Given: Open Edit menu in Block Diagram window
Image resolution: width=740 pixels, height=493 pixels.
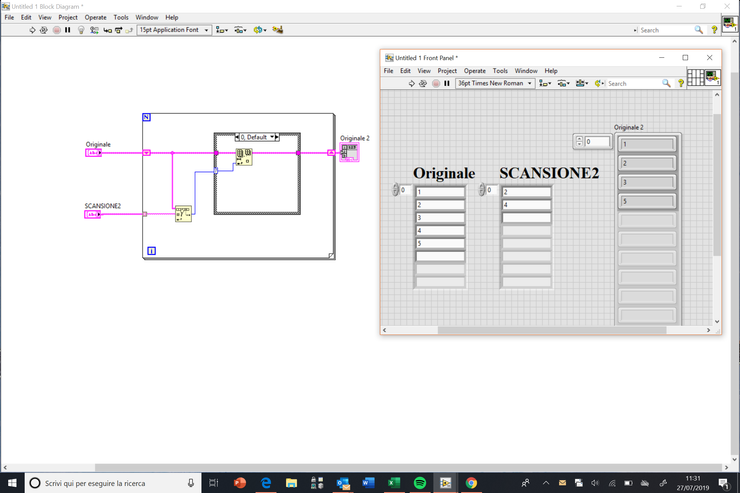Looking at the screenshot, I should (x=26, y=17).
